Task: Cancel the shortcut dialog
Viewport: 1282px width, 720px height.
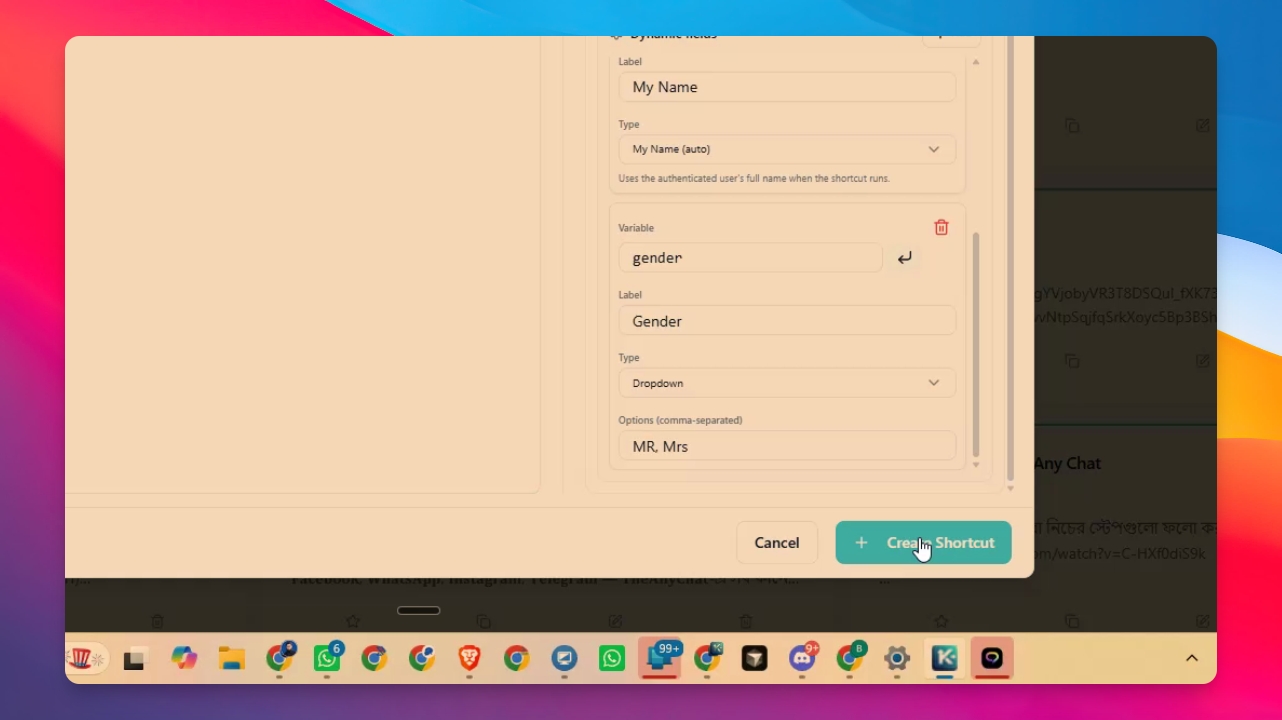Action: (x=777, y=542)
